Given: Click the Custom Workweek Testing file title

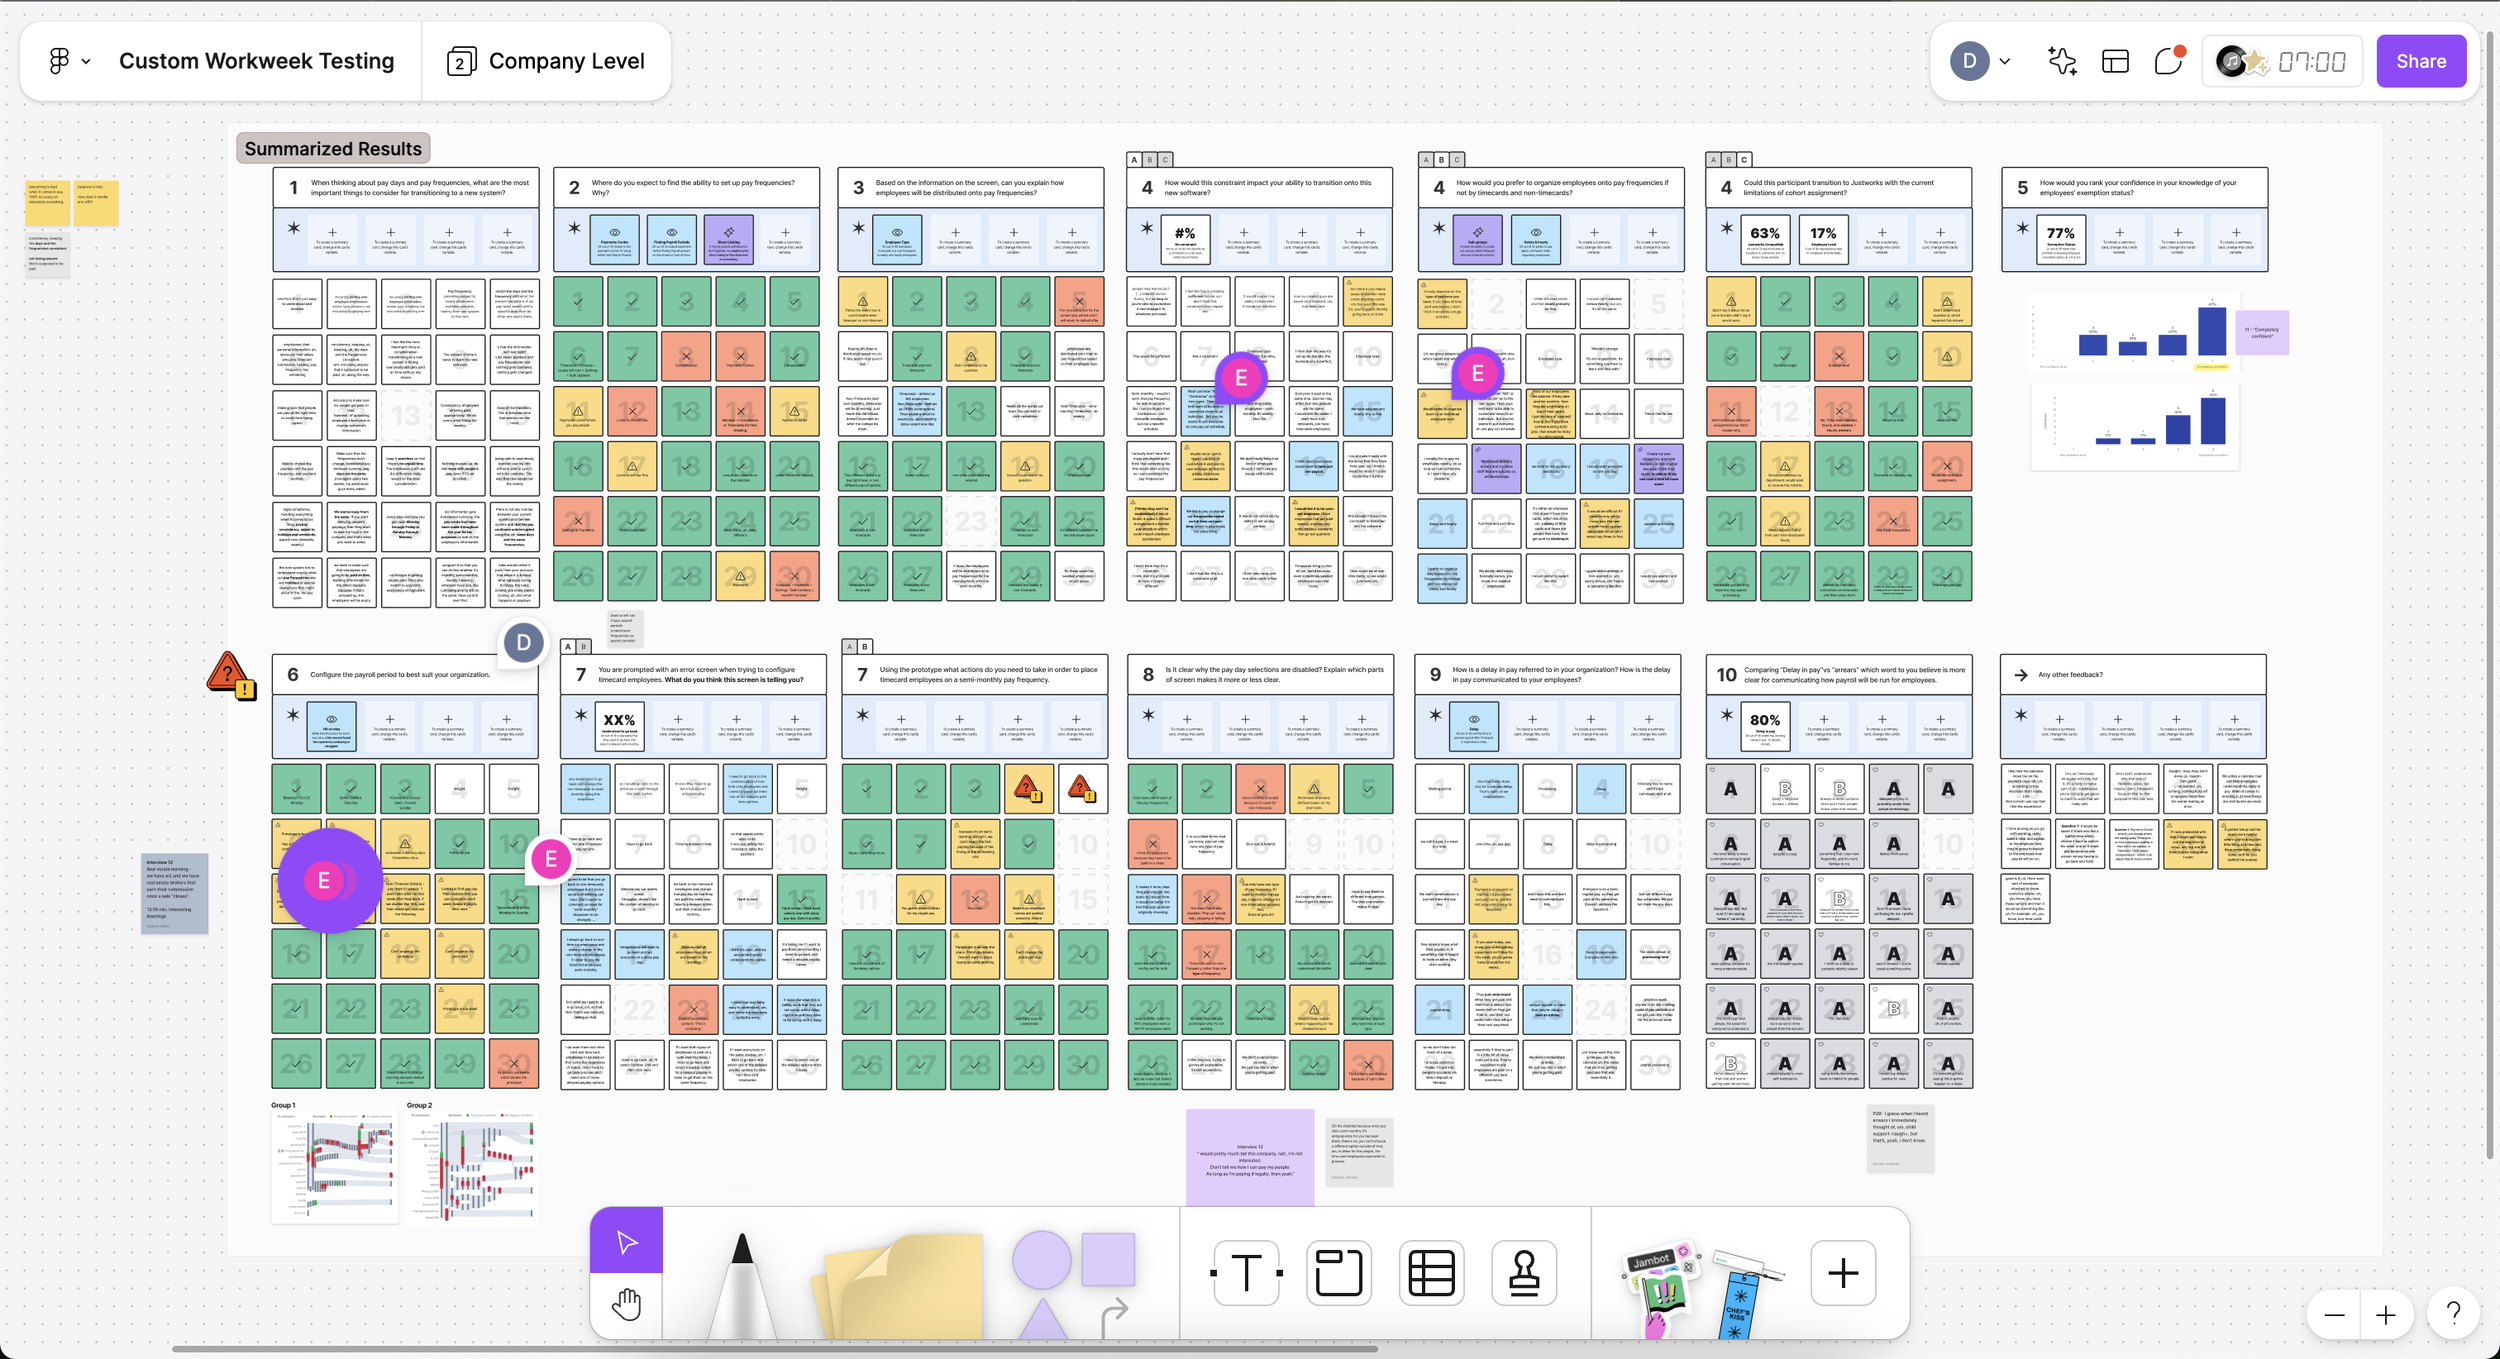Looking at the screenshot, I should [x=256, y=61].
